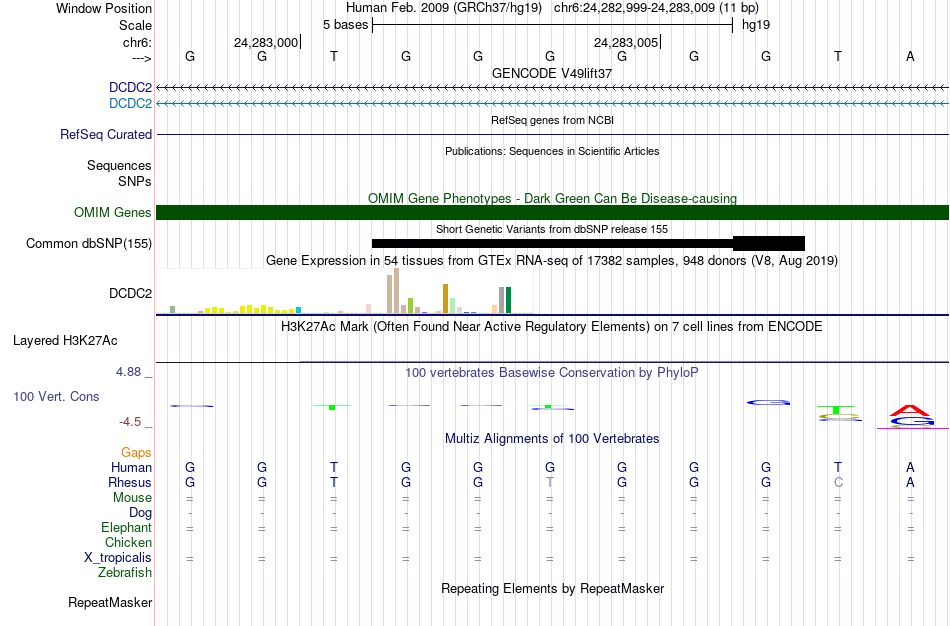The height and width of the screenshot is (626, 950).
Task: Select the chr6: ruler label
Action: pyautogui.click(x=137, y=42)
